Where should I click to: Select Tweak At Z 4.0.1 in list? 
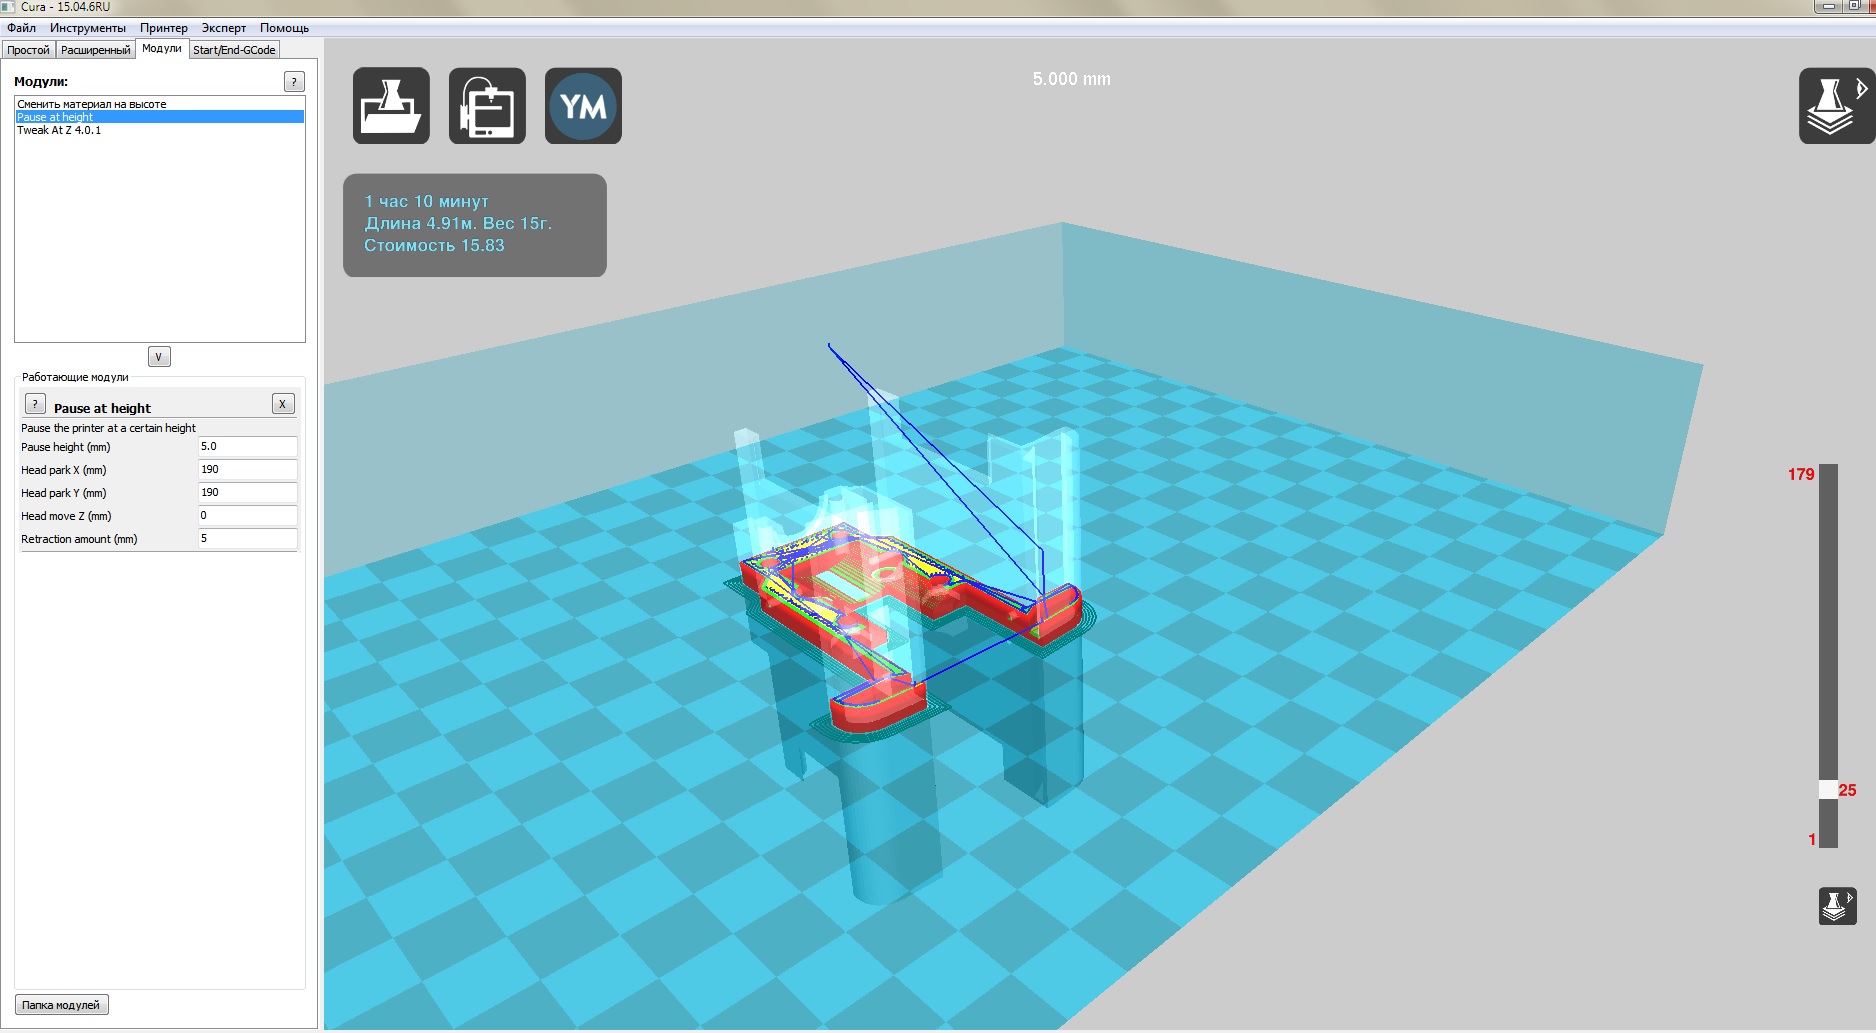pos(59,130)
